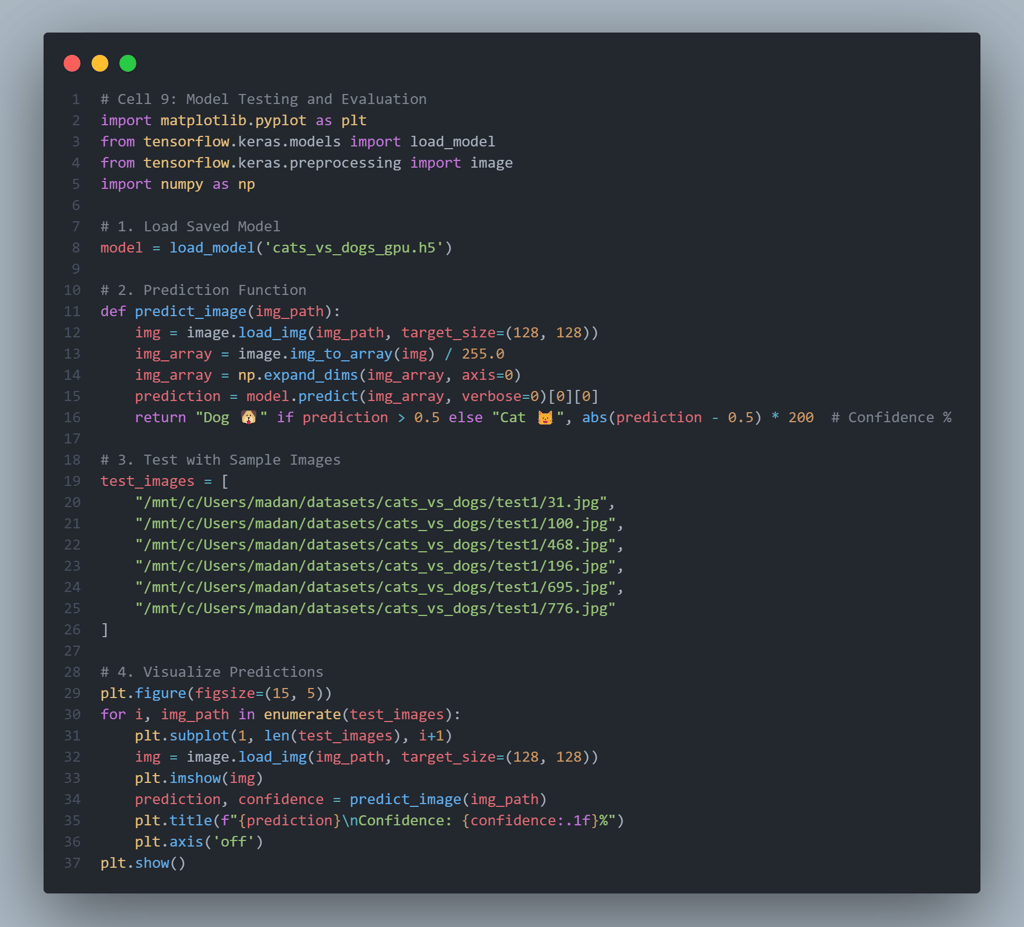This screenshot has width=1024, height=927.
Task: Click "test_images = [" line
Action: tap(164, 481)
